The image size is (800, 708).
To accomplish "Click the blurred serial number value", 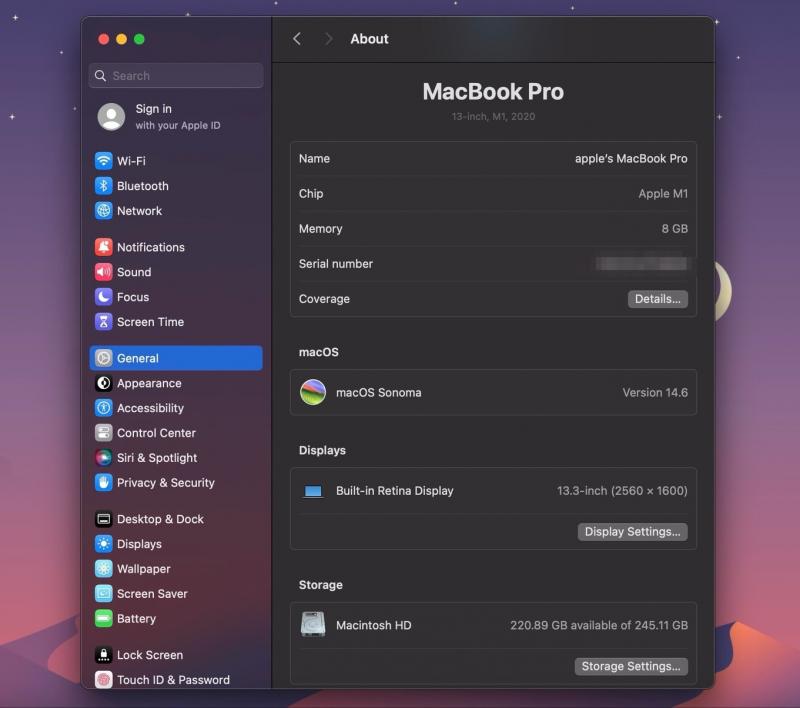I will [641, 264].
